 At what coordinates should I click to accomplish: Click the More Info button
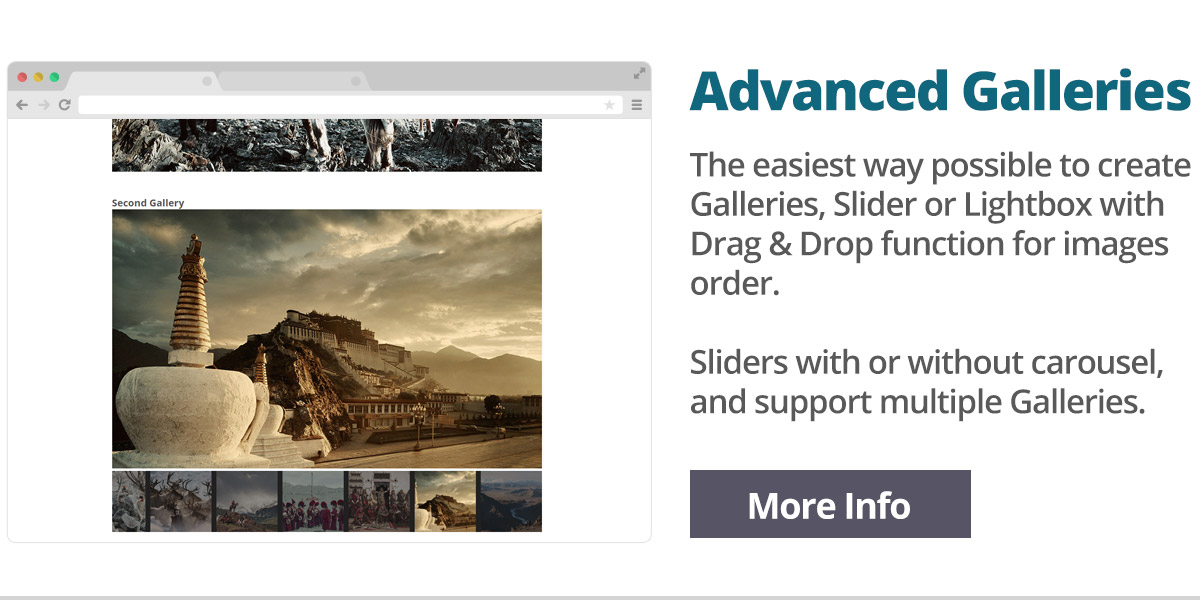coord(830,504)
